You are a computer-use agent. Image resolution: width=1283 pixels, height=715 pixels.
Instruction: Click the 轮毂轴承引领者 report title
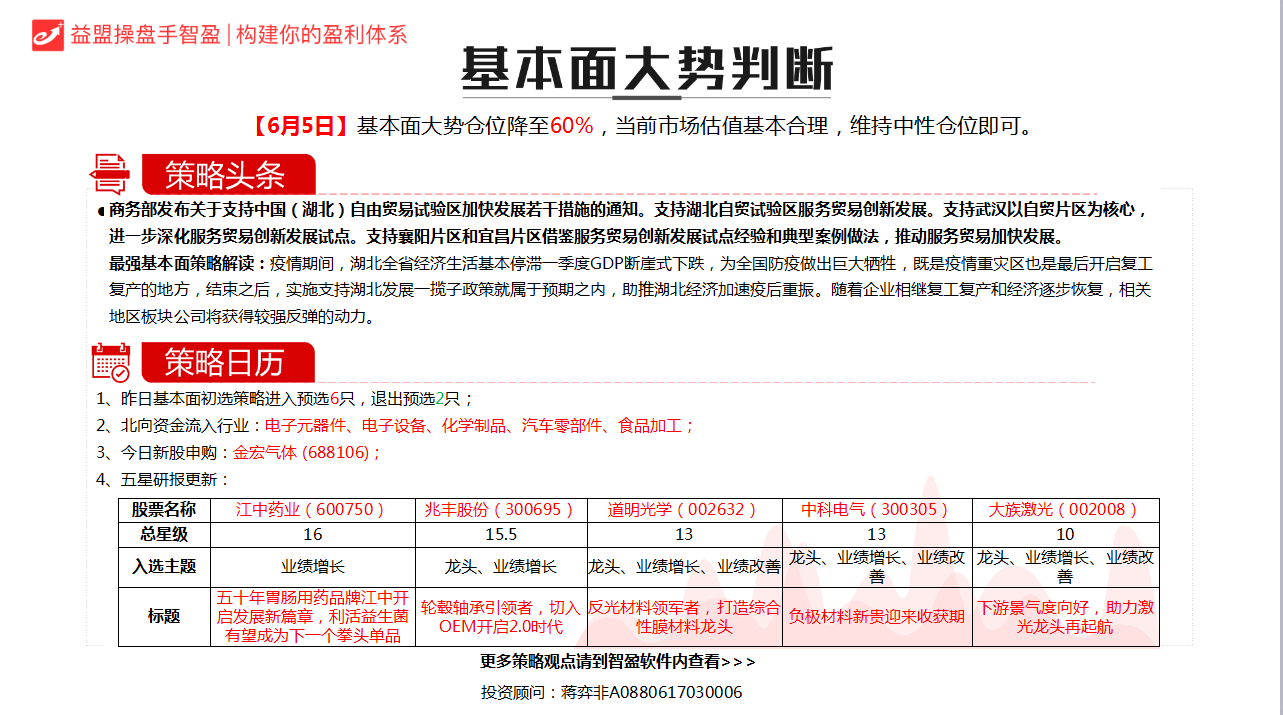coord(500,617)
